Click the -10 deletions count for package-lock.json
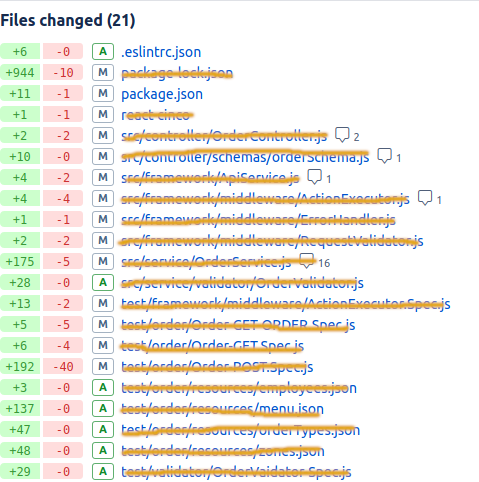 click(63, 73)
